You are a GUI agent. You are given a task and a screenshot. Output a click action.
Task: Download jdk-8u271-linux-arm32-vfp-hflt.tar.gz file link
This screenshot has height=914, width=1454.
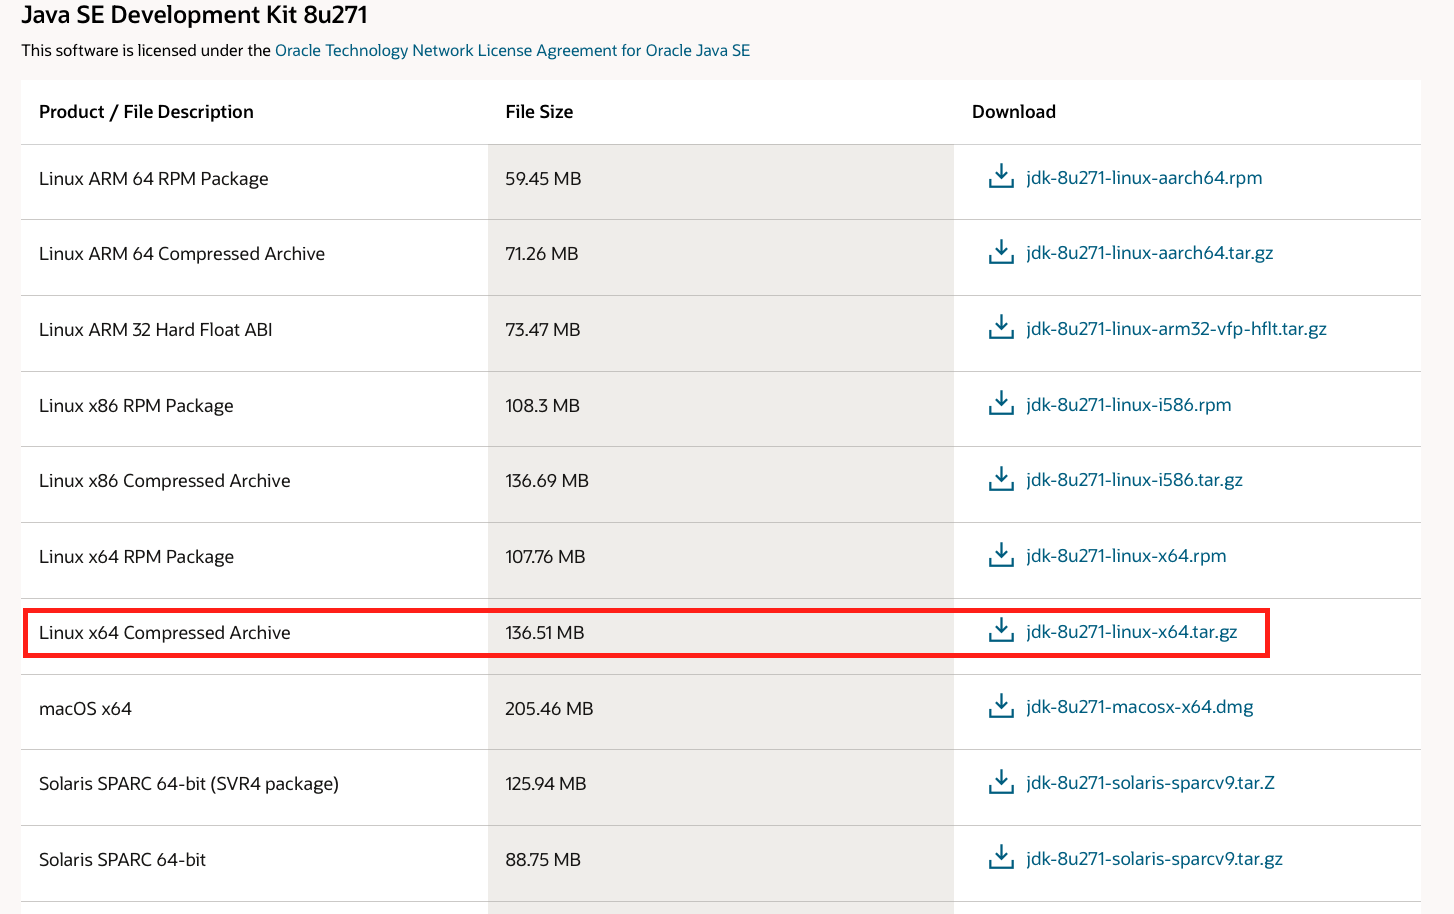[1176, 329]
